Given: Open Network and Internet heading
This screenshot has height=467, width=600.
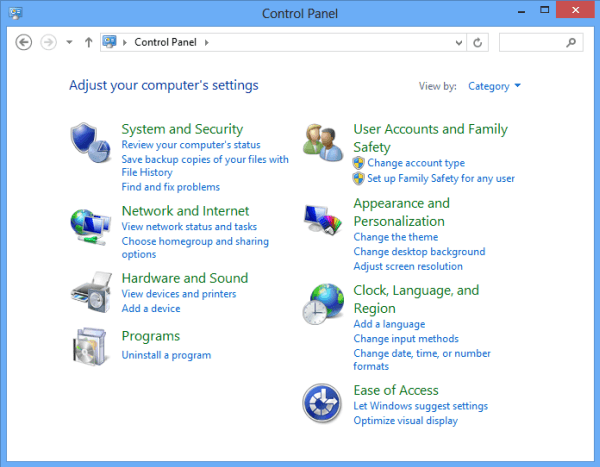Looking at the screenshot, I should pos(185,211).
